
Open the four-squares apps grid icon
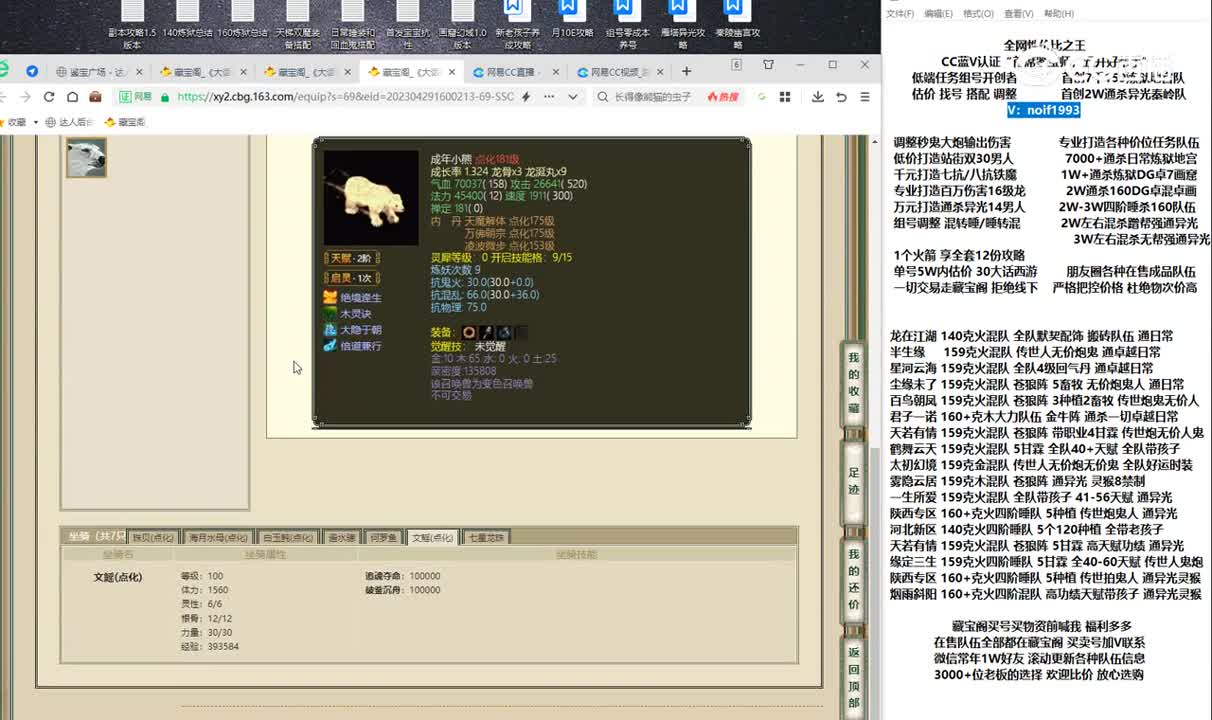click(785, 97)
